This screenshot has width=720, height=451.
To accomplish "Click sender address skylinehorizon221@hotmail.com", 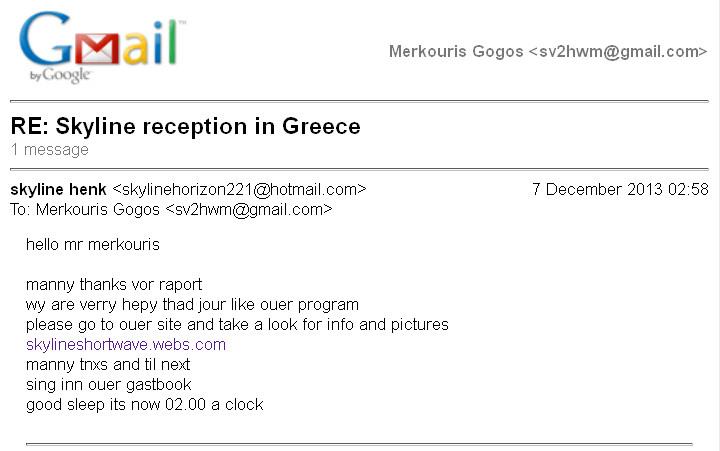I will point(239,189).
